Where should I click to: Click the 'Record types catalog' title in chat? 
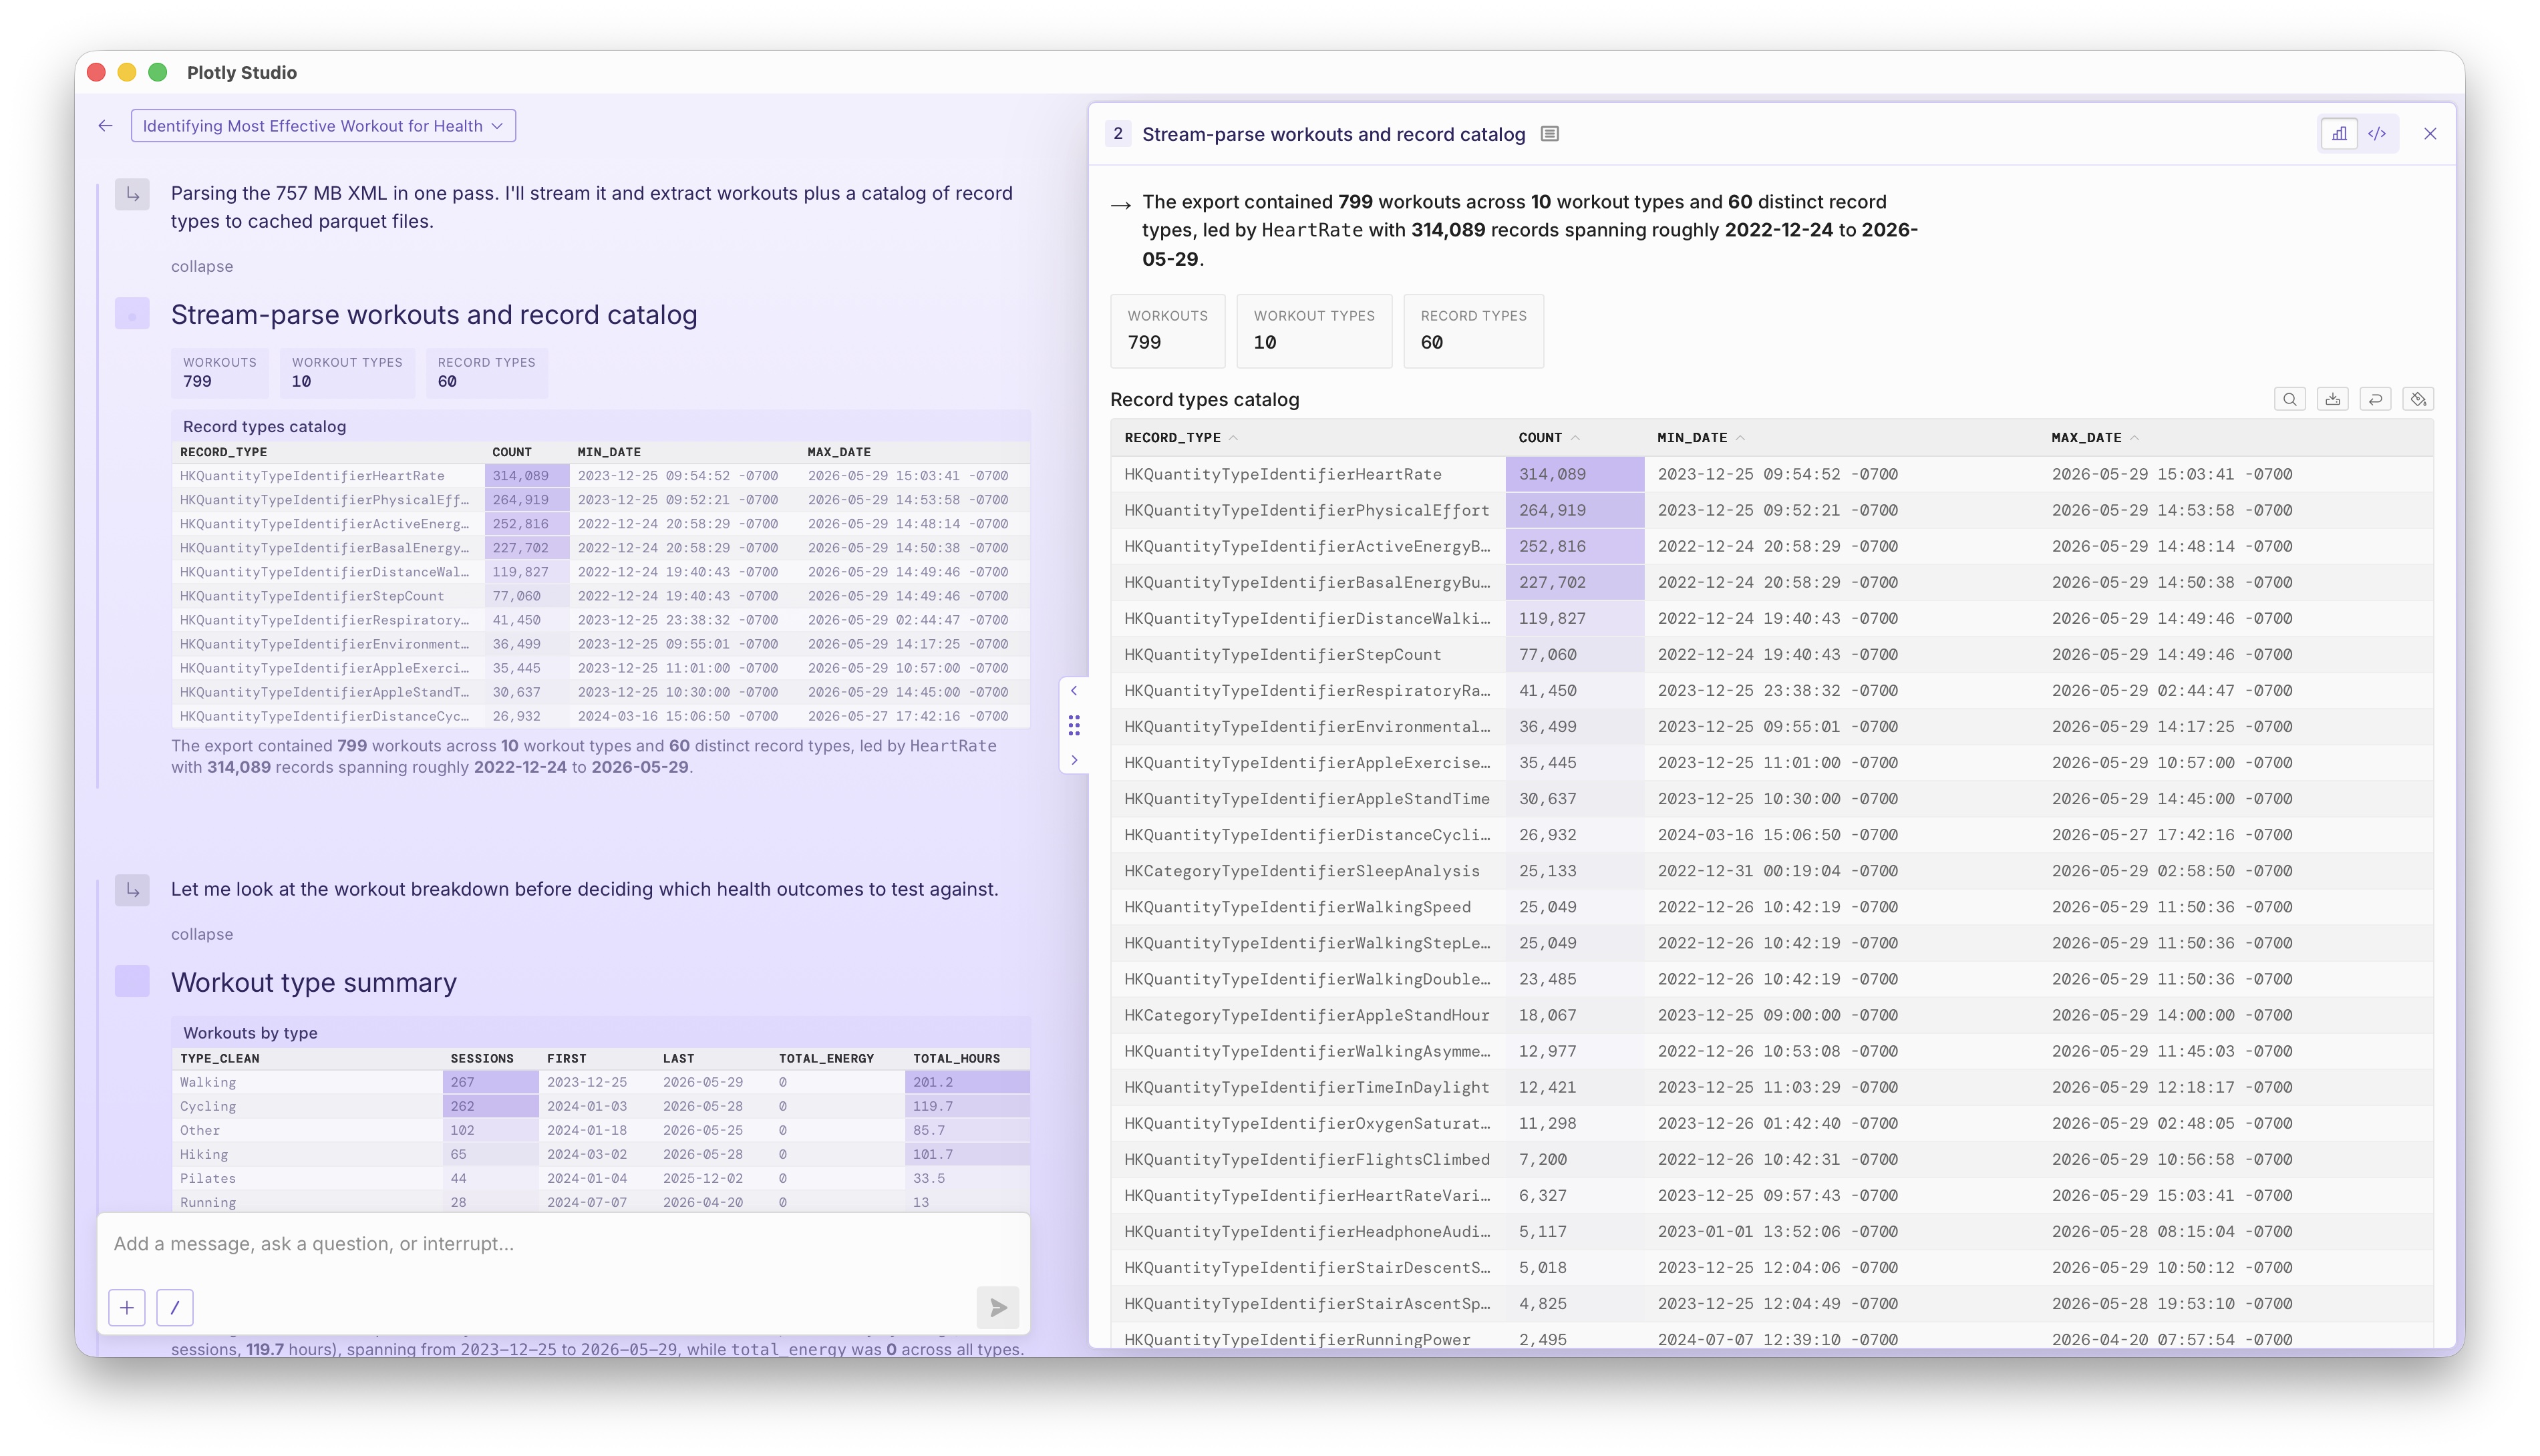(x=264, y=427)
